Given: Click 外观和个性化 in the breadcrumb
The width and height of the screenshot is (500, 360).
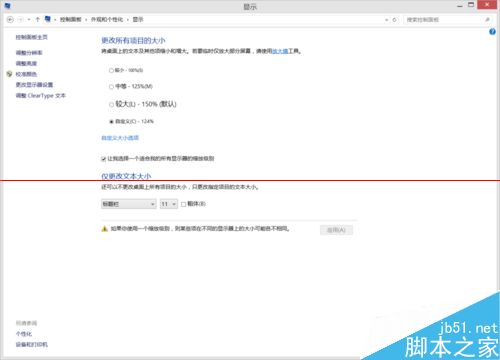Looking at the screenshot, I should point(107,20).
